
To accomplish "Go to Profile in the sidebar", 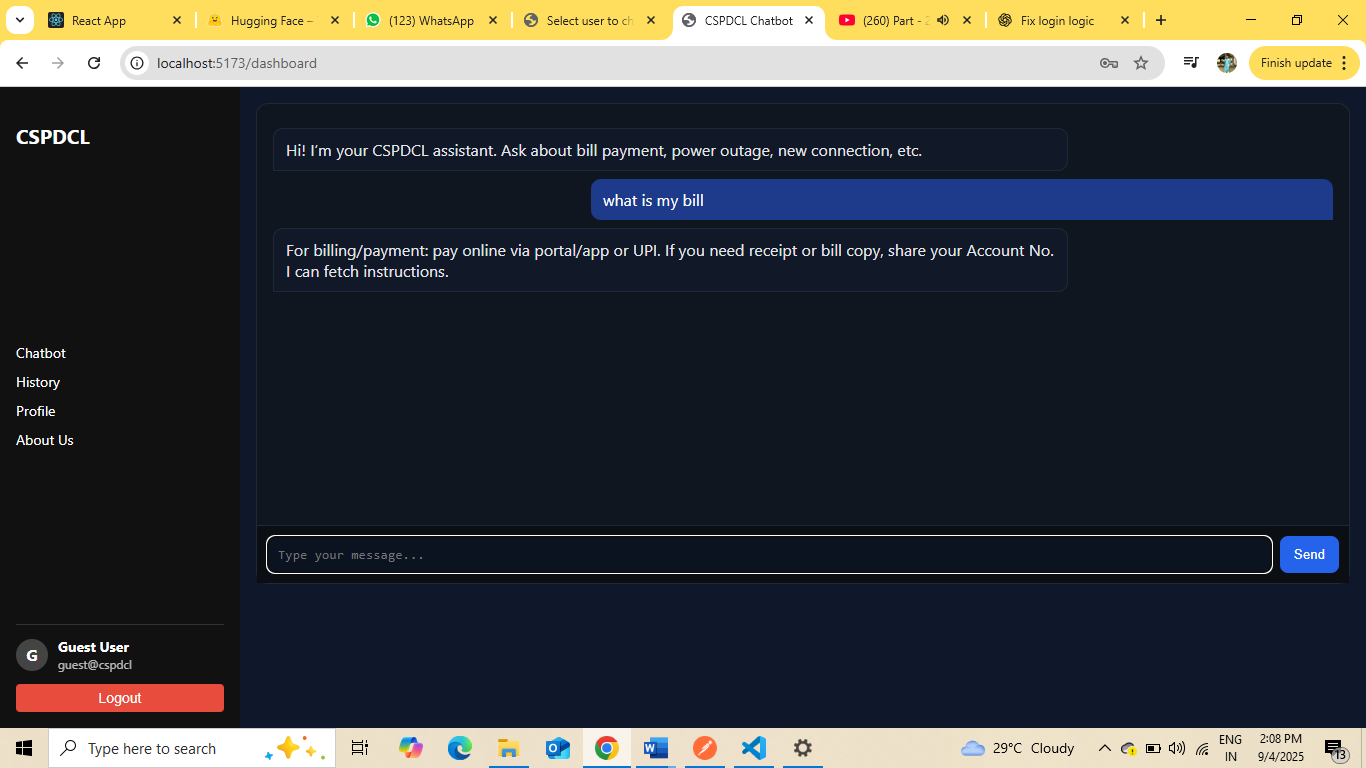I will pos(36,411).
